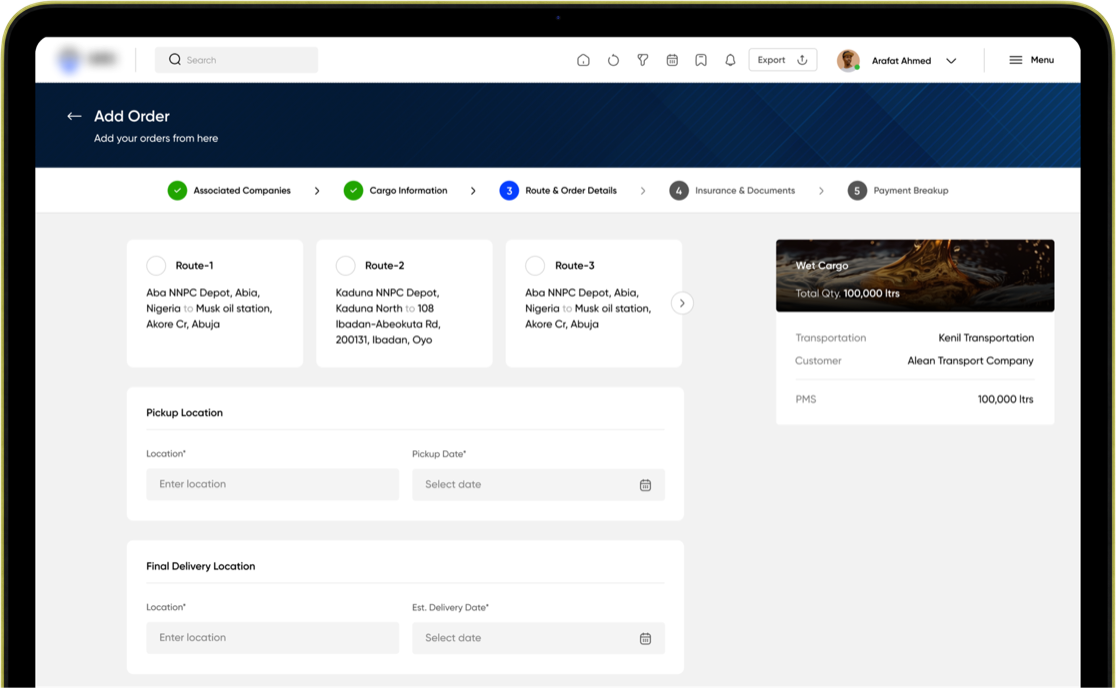
Task: Open the Payment Breakup step
Action: point(897,191)
